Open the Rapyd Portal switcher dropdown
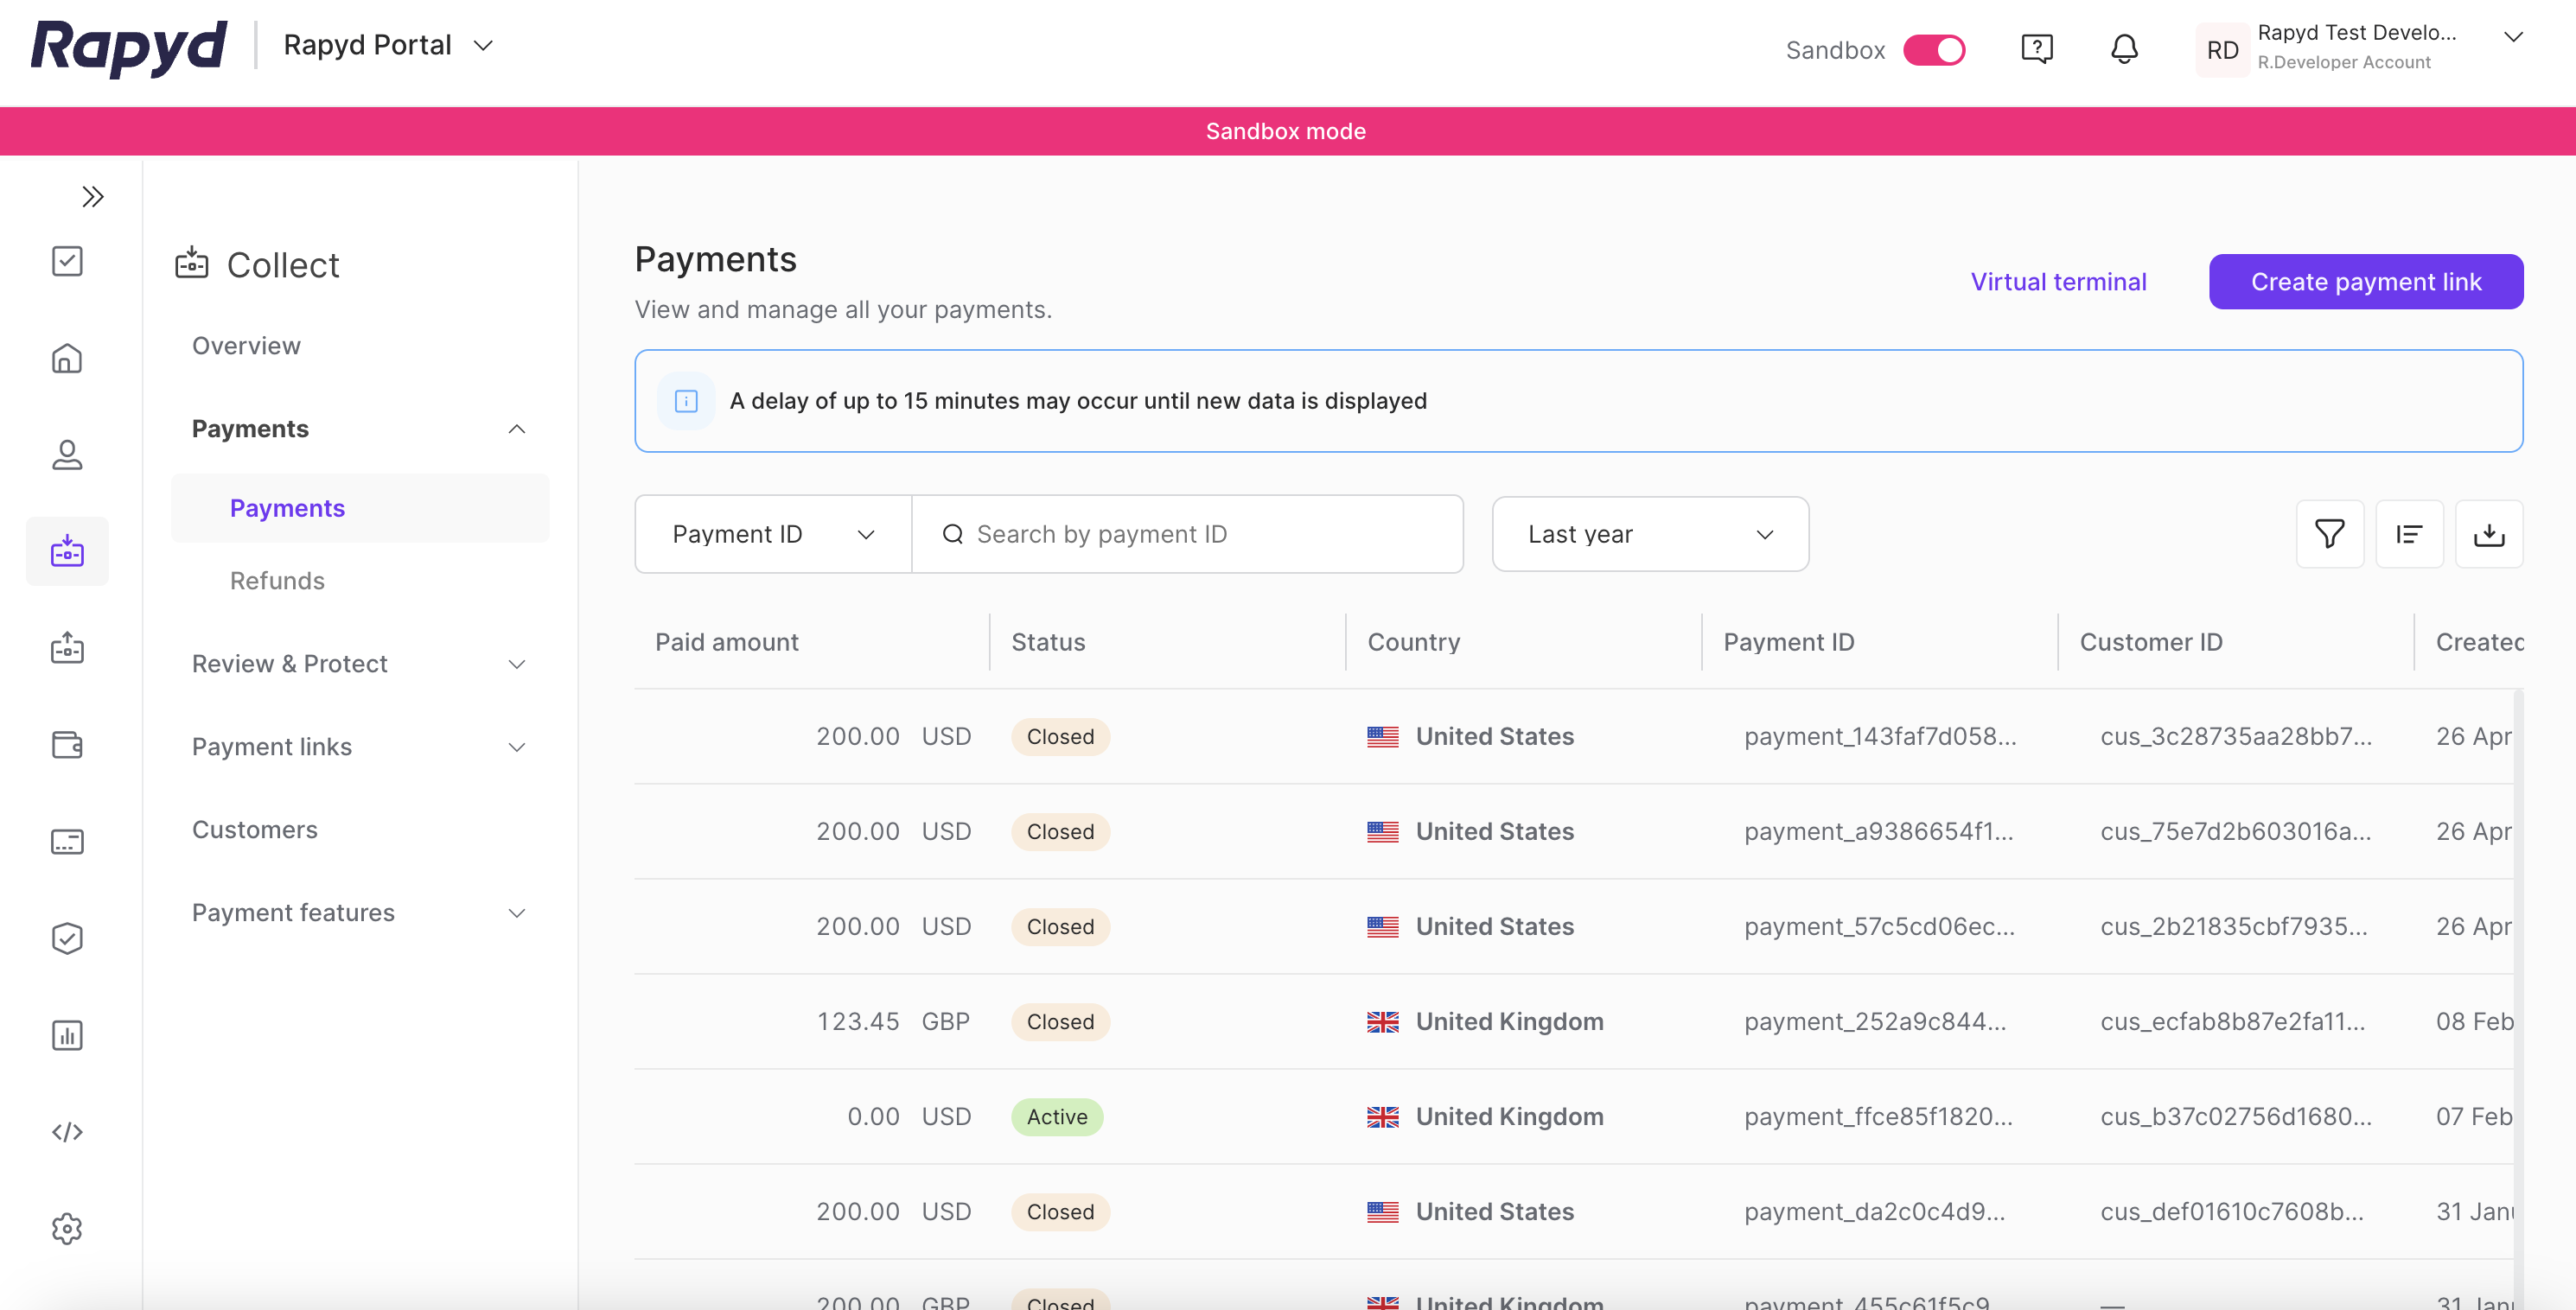2576x1310 pixels. tap(388, 45)
